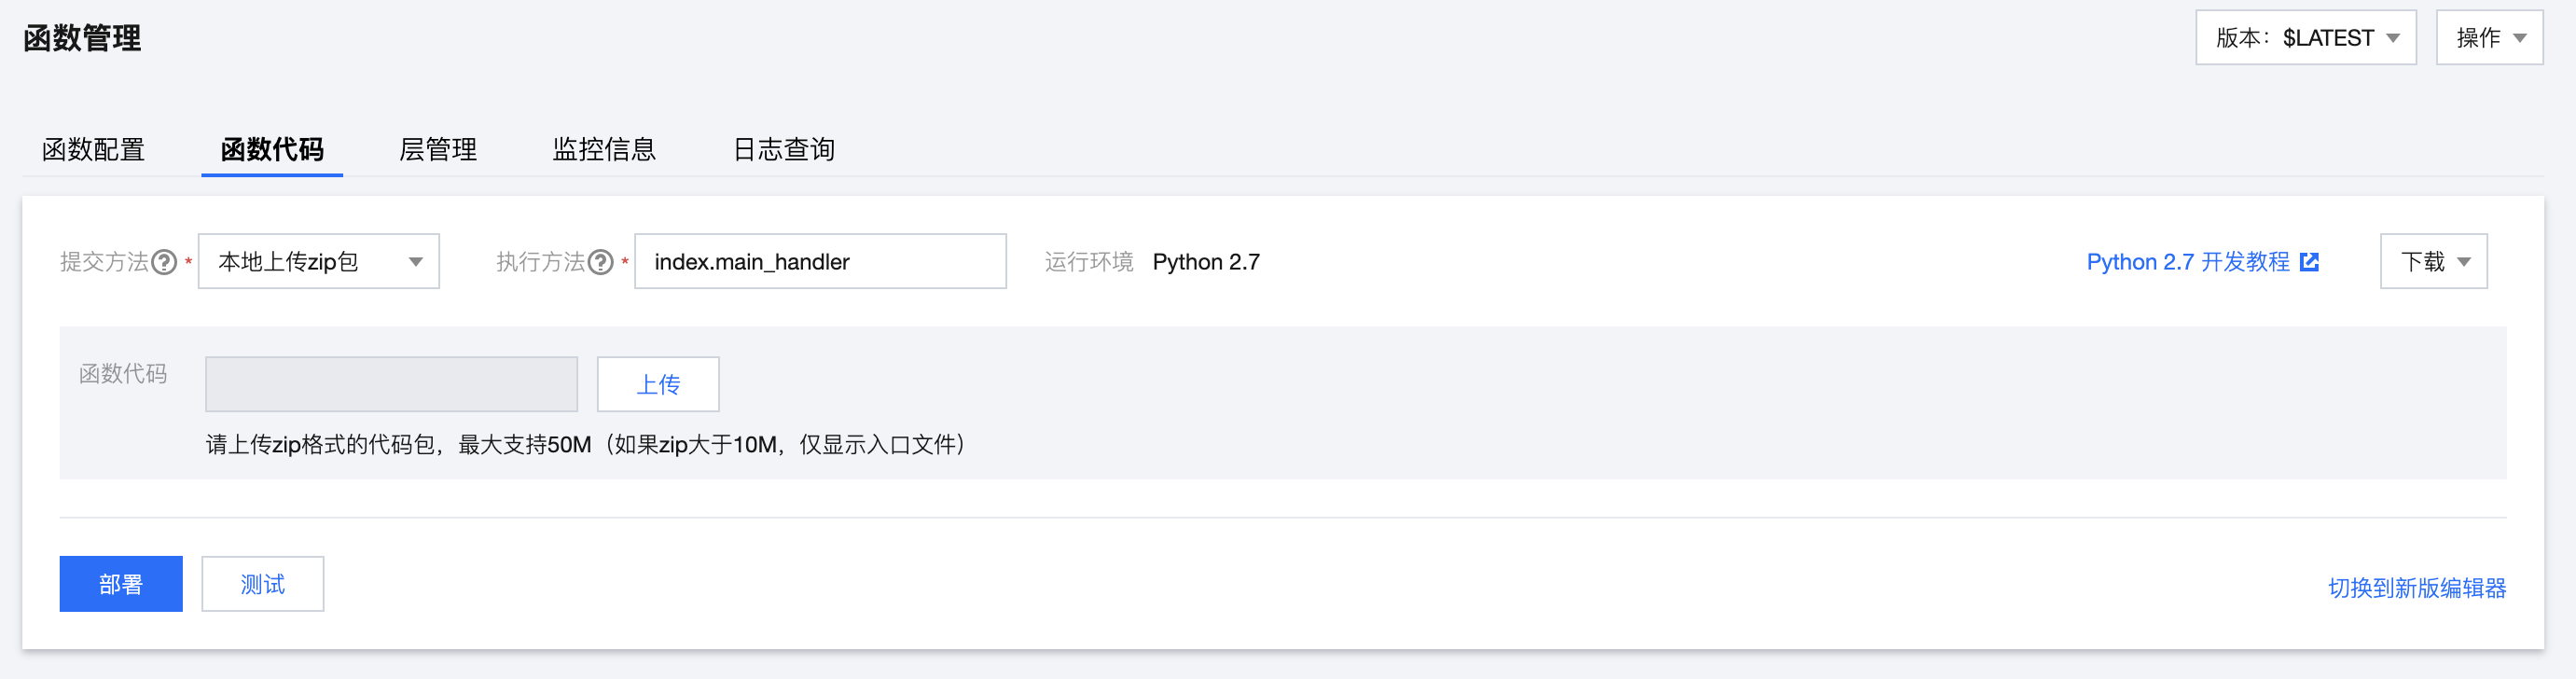
Task: Open the 日志查询 tab
Action: click(x=784, y=150)
